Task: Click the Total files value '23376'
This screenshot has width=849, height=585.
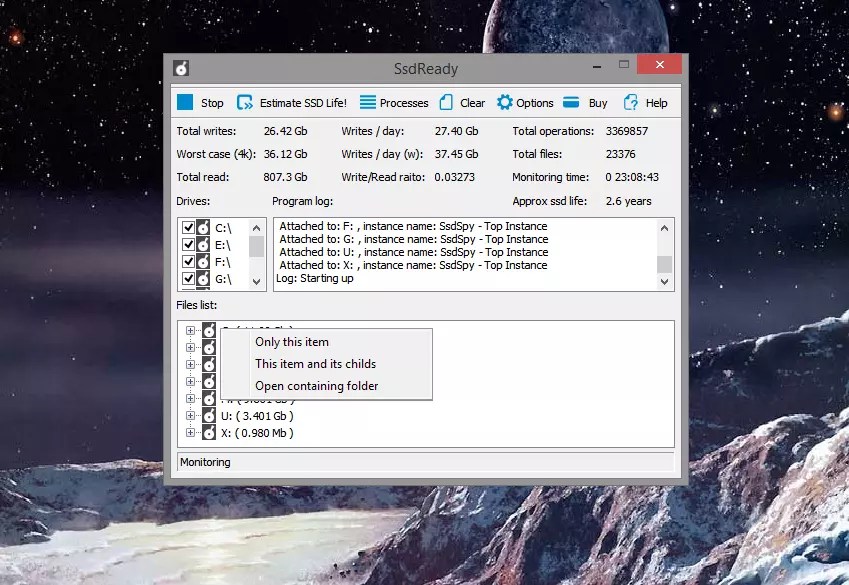Action: (621, 154)
